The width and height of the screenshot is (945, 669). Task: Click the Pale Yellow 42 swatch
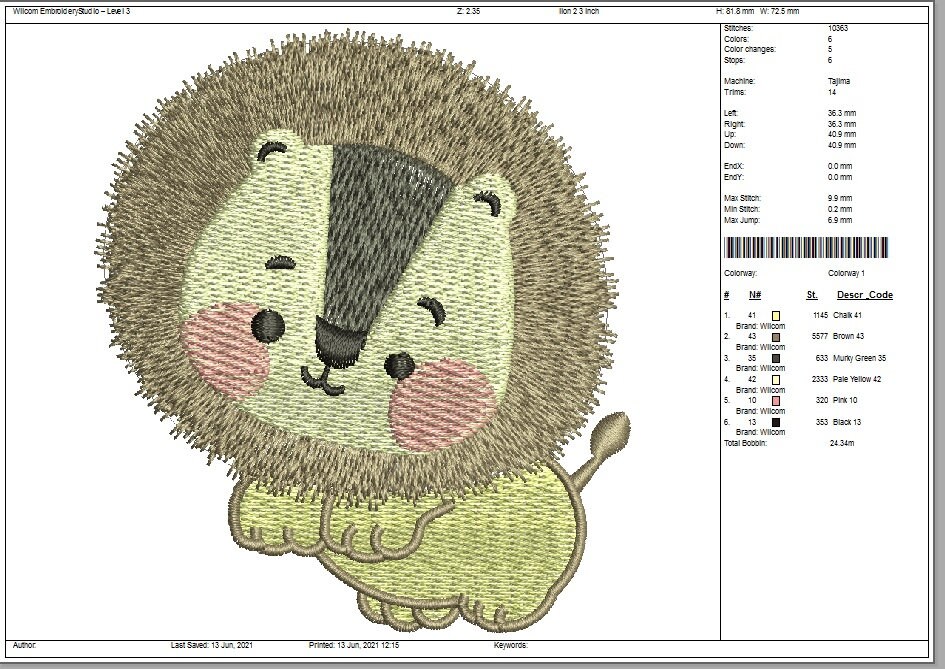(x=776, y=380)
